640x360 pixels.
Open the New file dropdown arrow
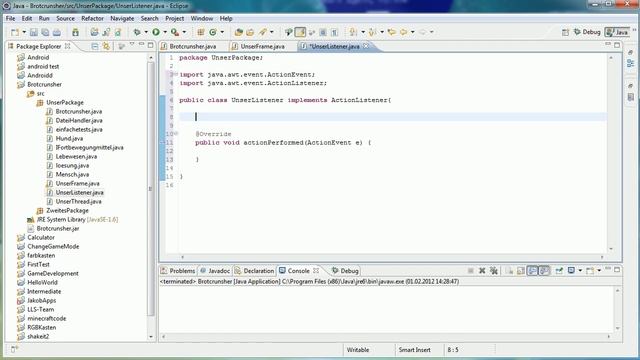[x=24, y=32]
